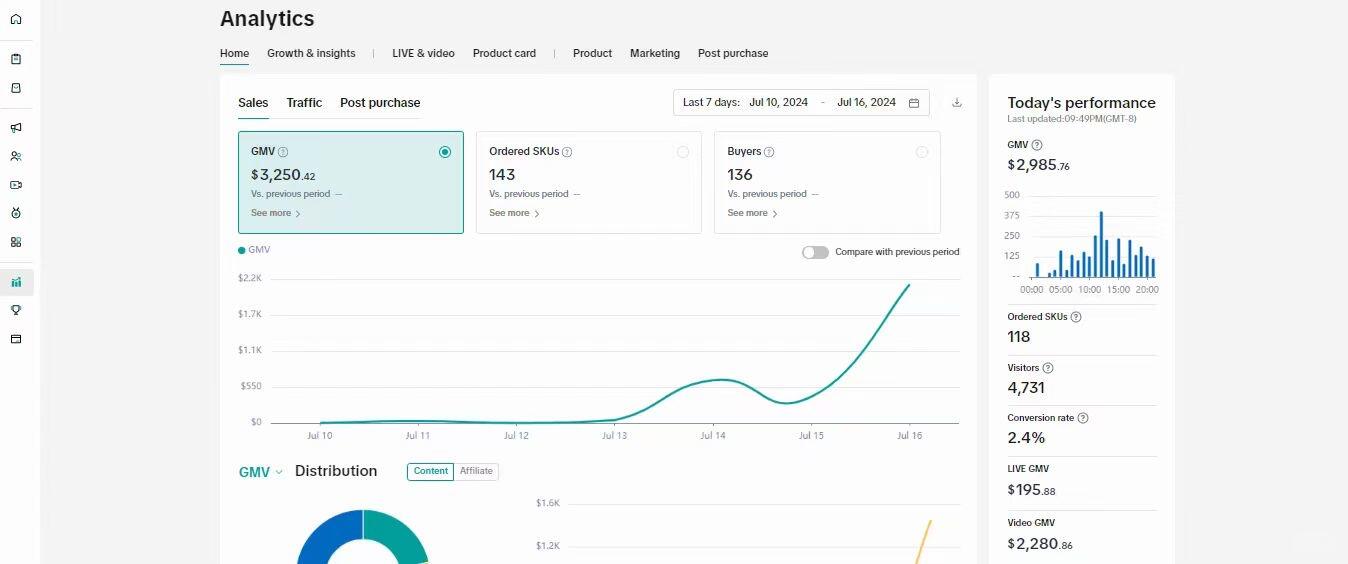Viewport: 1348px width, 564px height.
Task: Switch distribution view to Affiliate
Action: pos(476,471)
